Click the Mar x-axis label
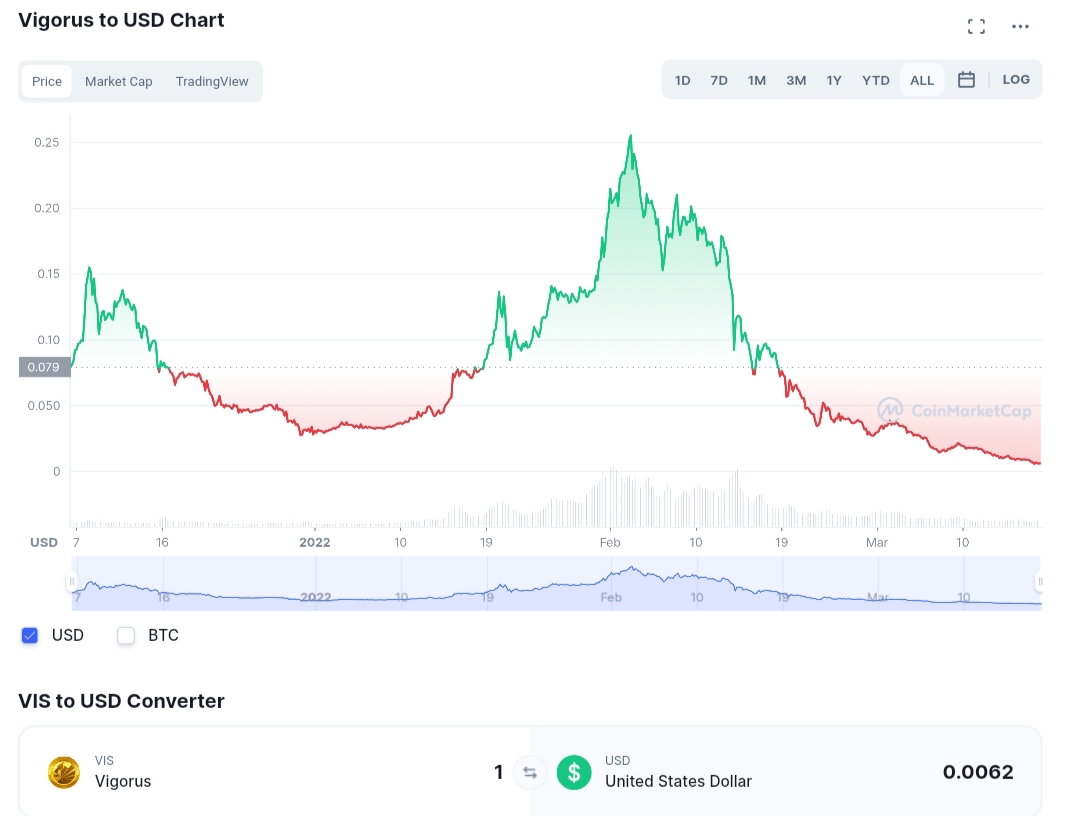Screen dimensions: 1080x816 pos(876,543)
